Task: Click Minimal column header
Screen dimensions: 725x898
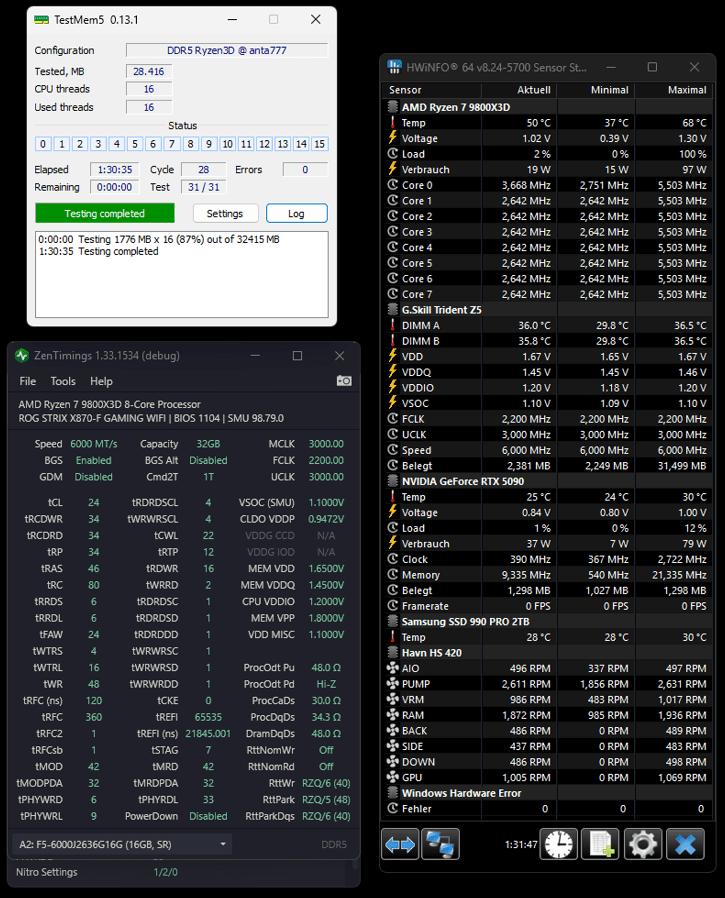Action: pos(596,90)
